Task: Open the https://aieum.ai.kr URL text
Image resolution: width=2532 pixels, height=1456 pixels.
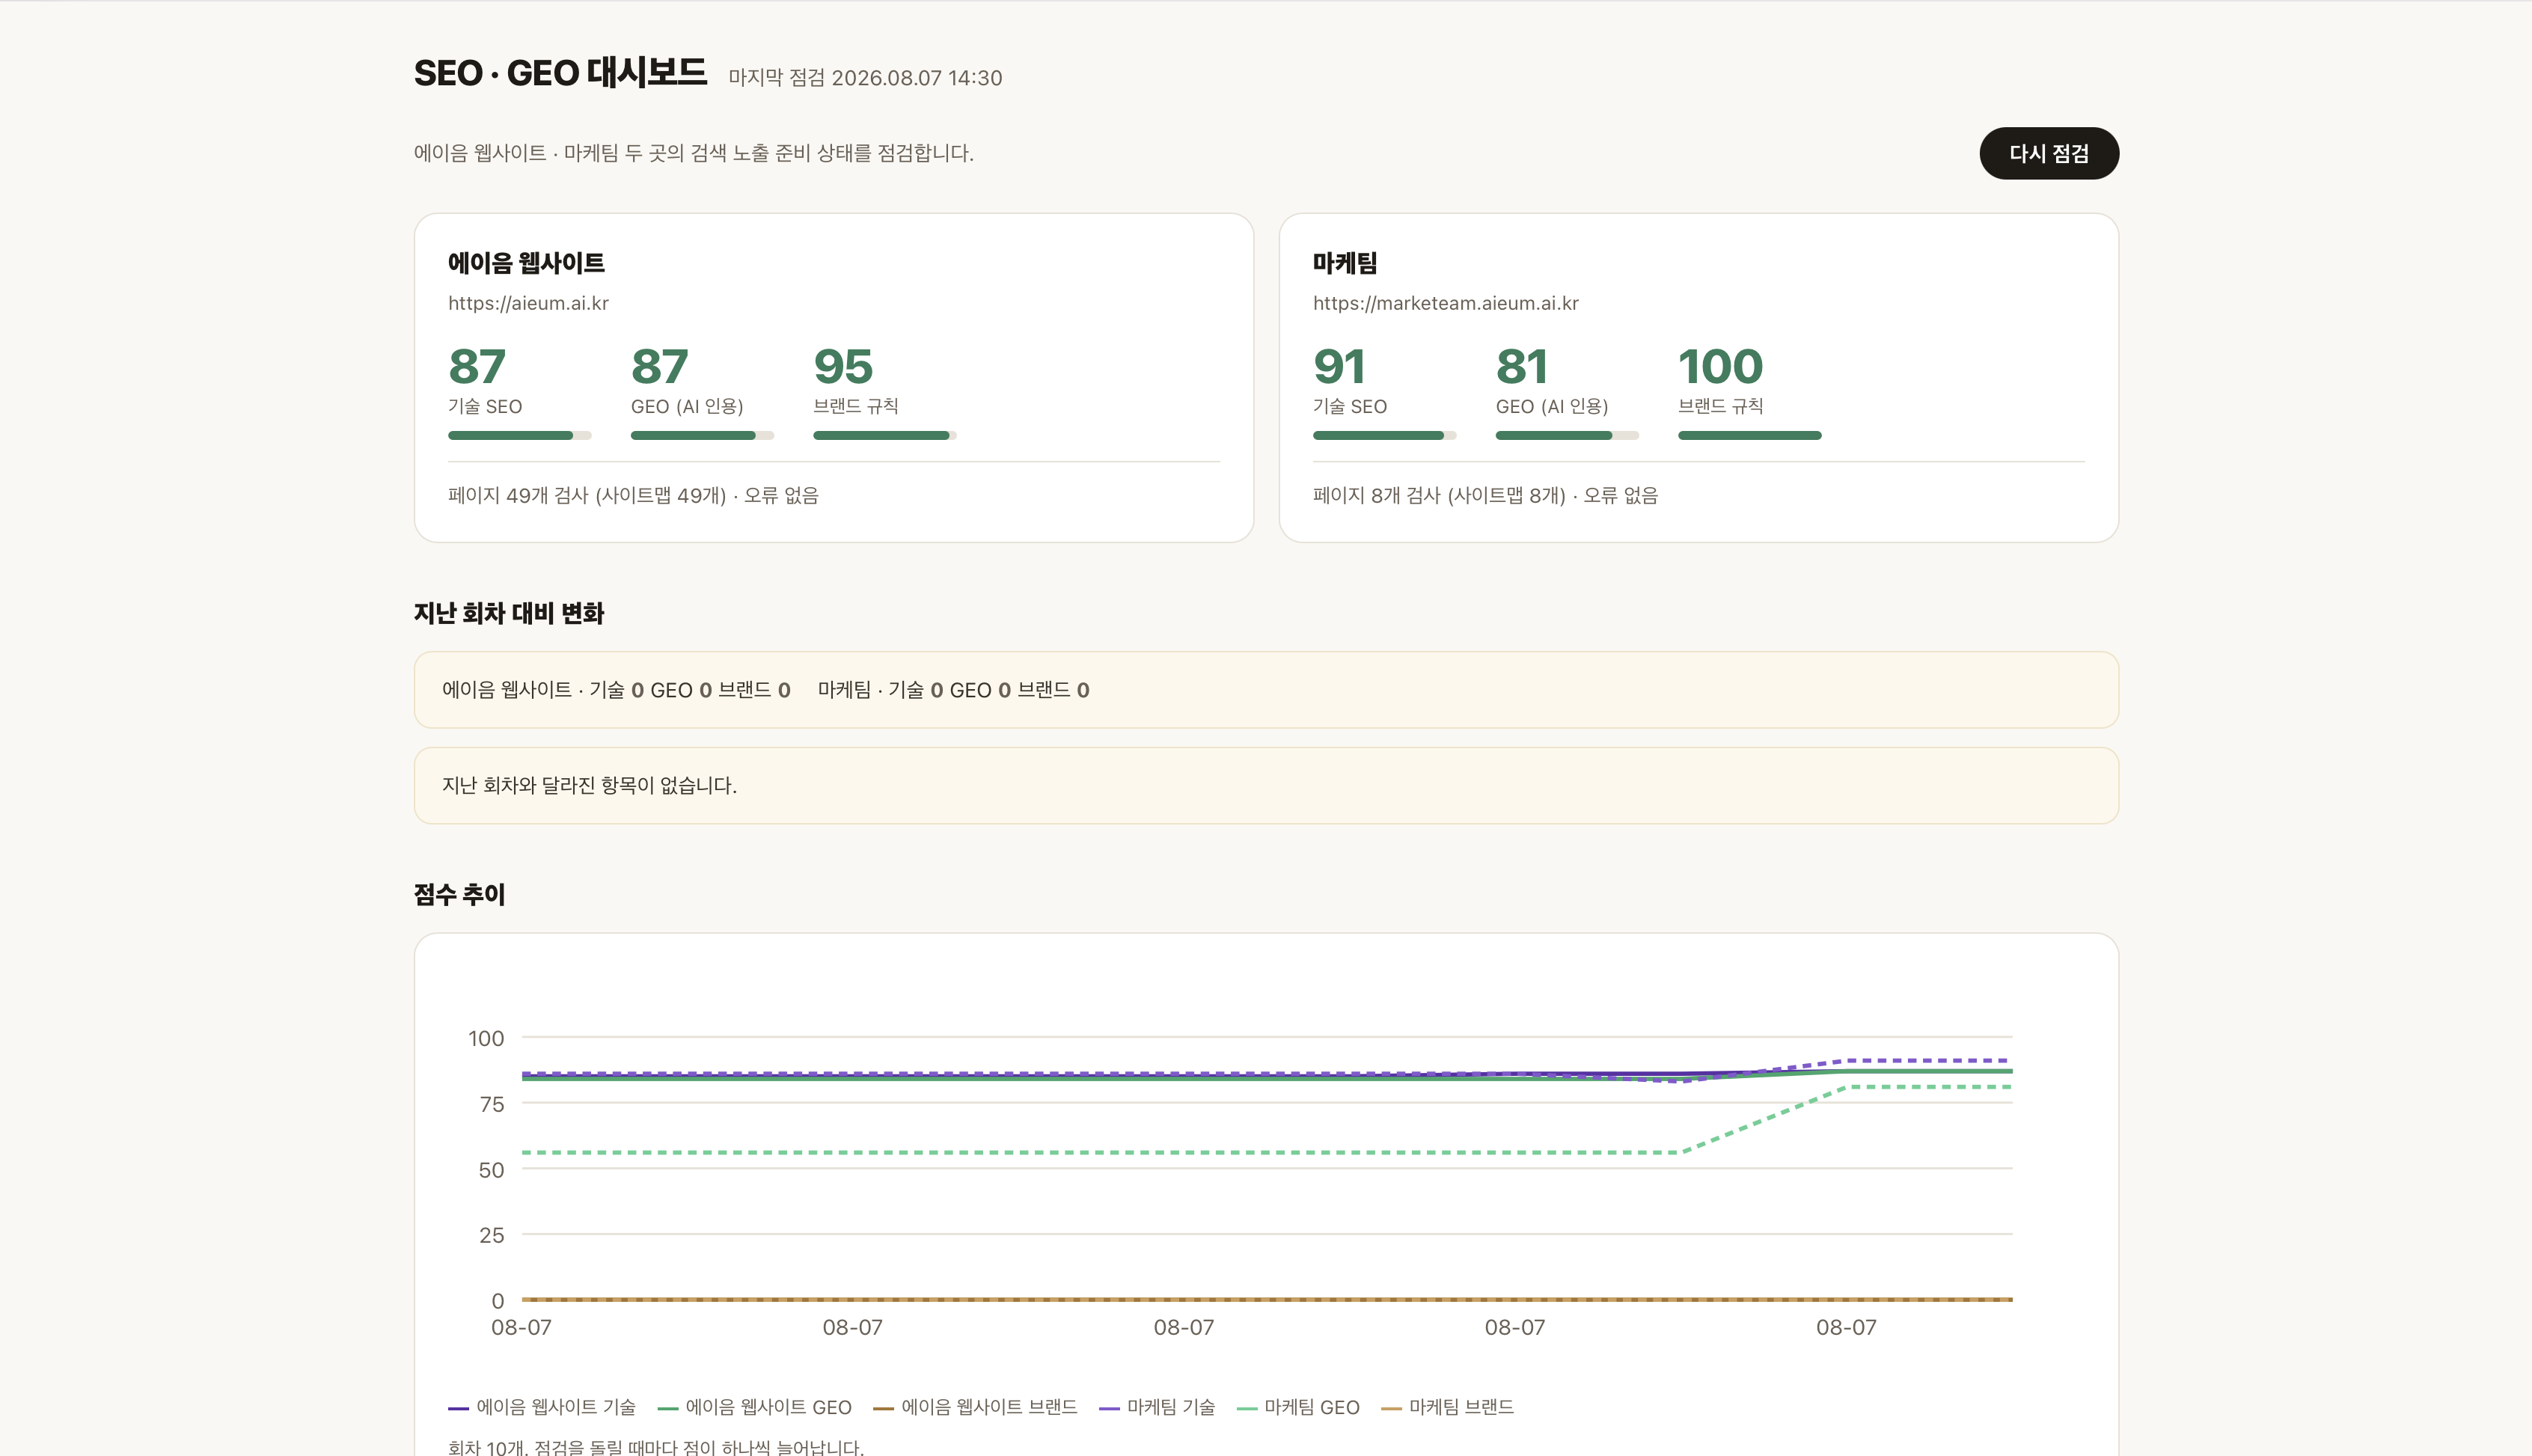Action: click(x=528, y=303)
